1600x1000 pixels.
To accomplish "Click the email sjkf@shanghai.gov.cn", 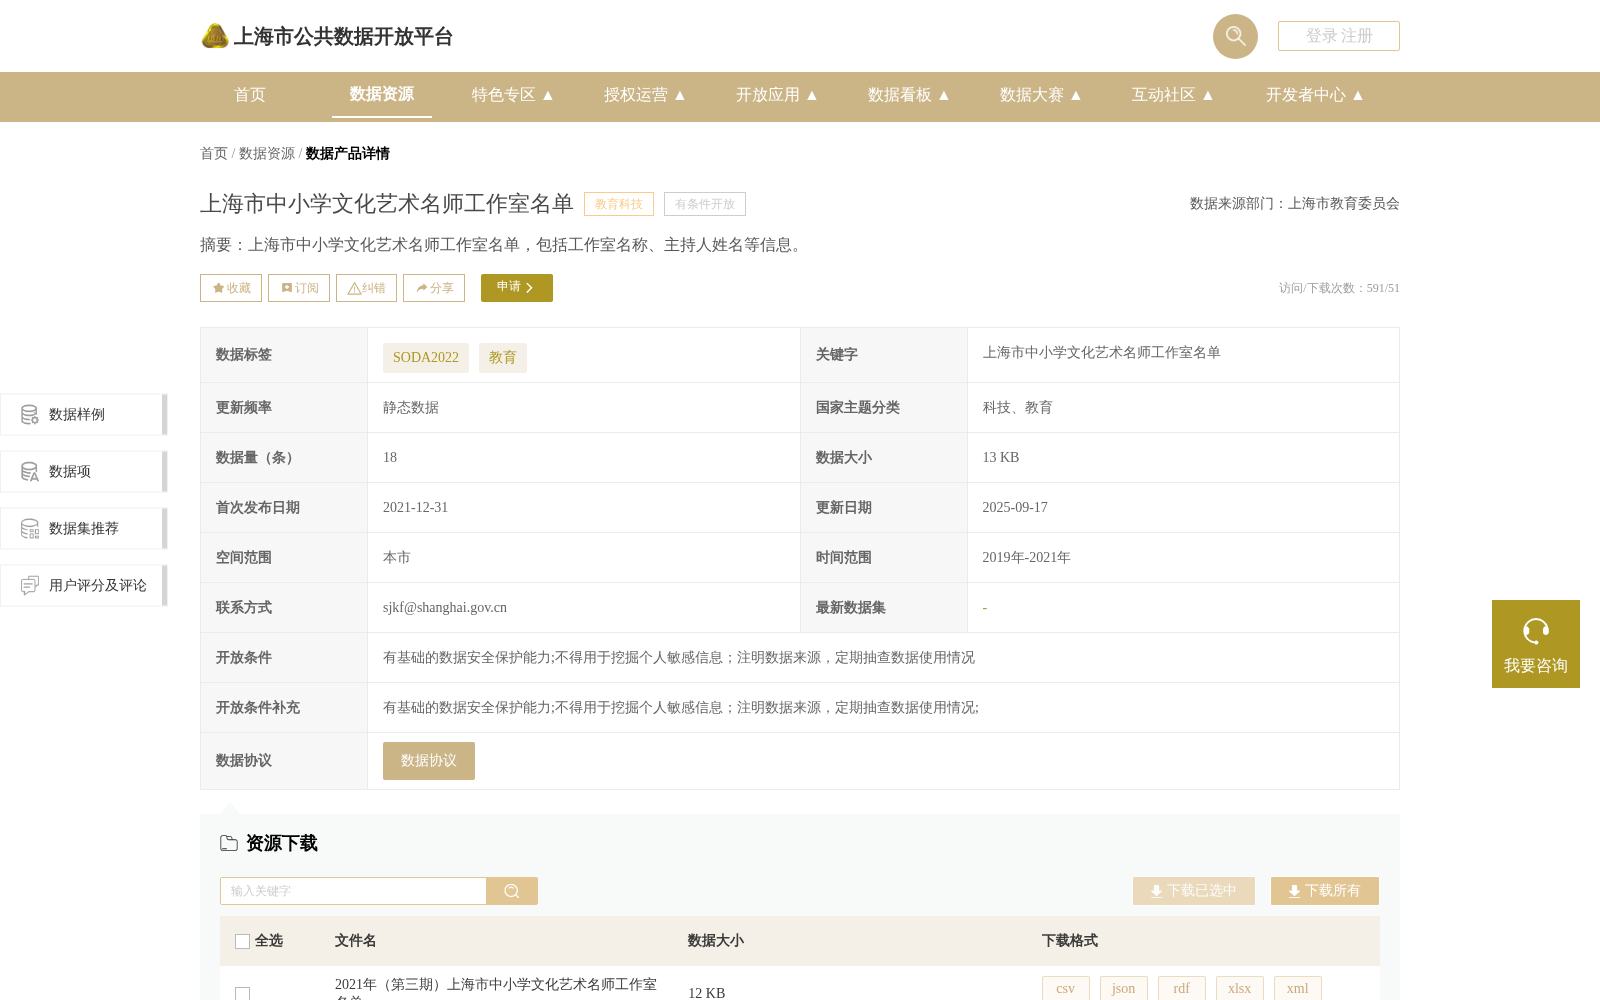I will (x=445, y=607).
